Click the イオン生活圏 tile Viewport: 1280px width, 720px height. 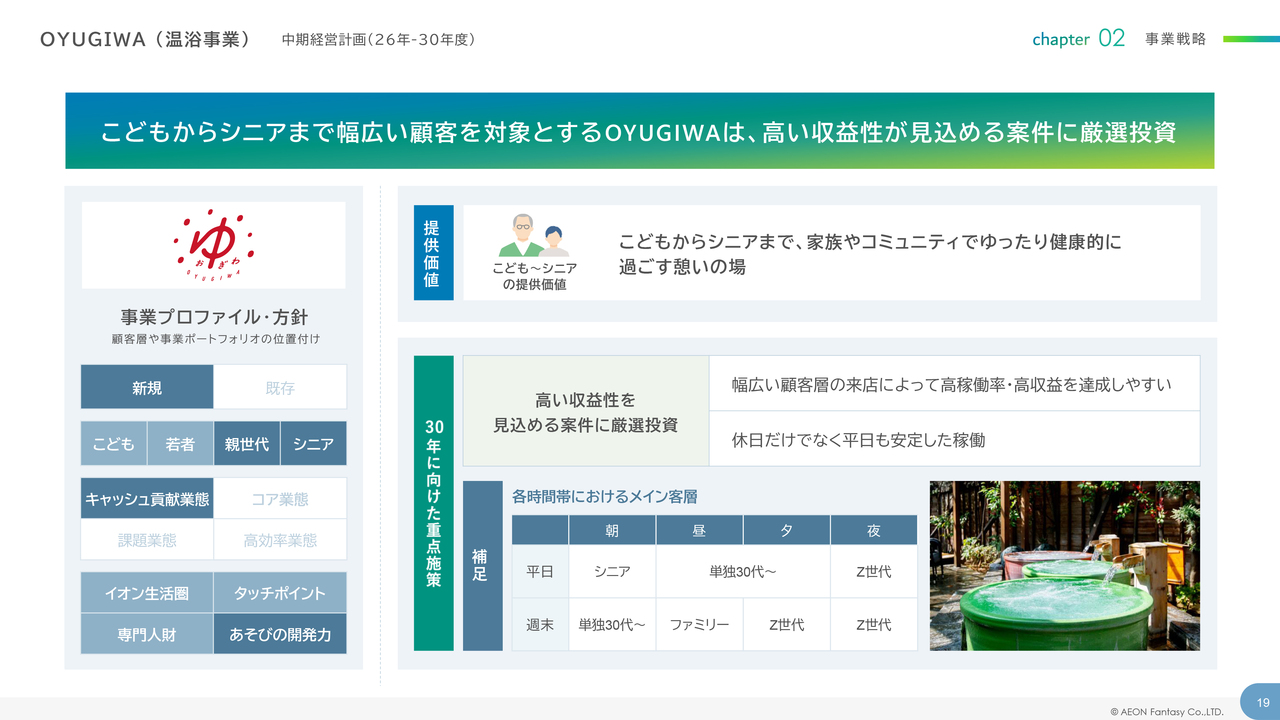coord(147,593)
